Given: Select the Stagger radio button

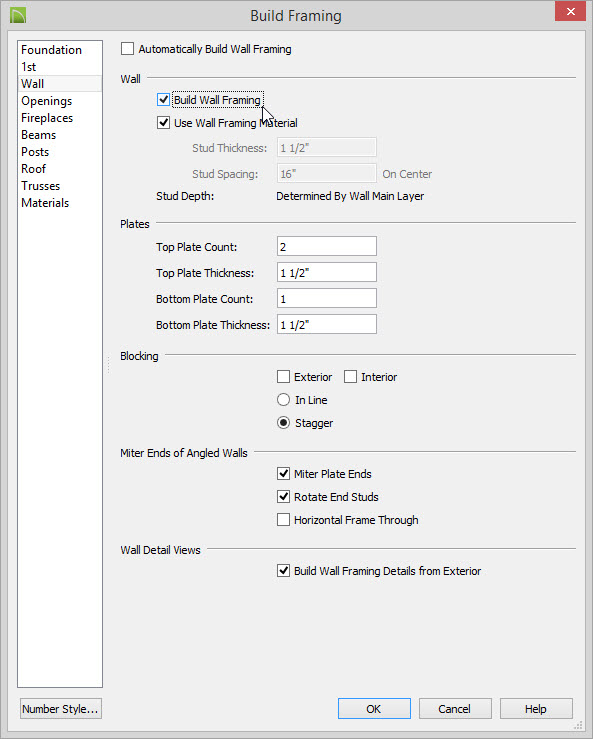Looking at the screenshot, I should 283,423.
